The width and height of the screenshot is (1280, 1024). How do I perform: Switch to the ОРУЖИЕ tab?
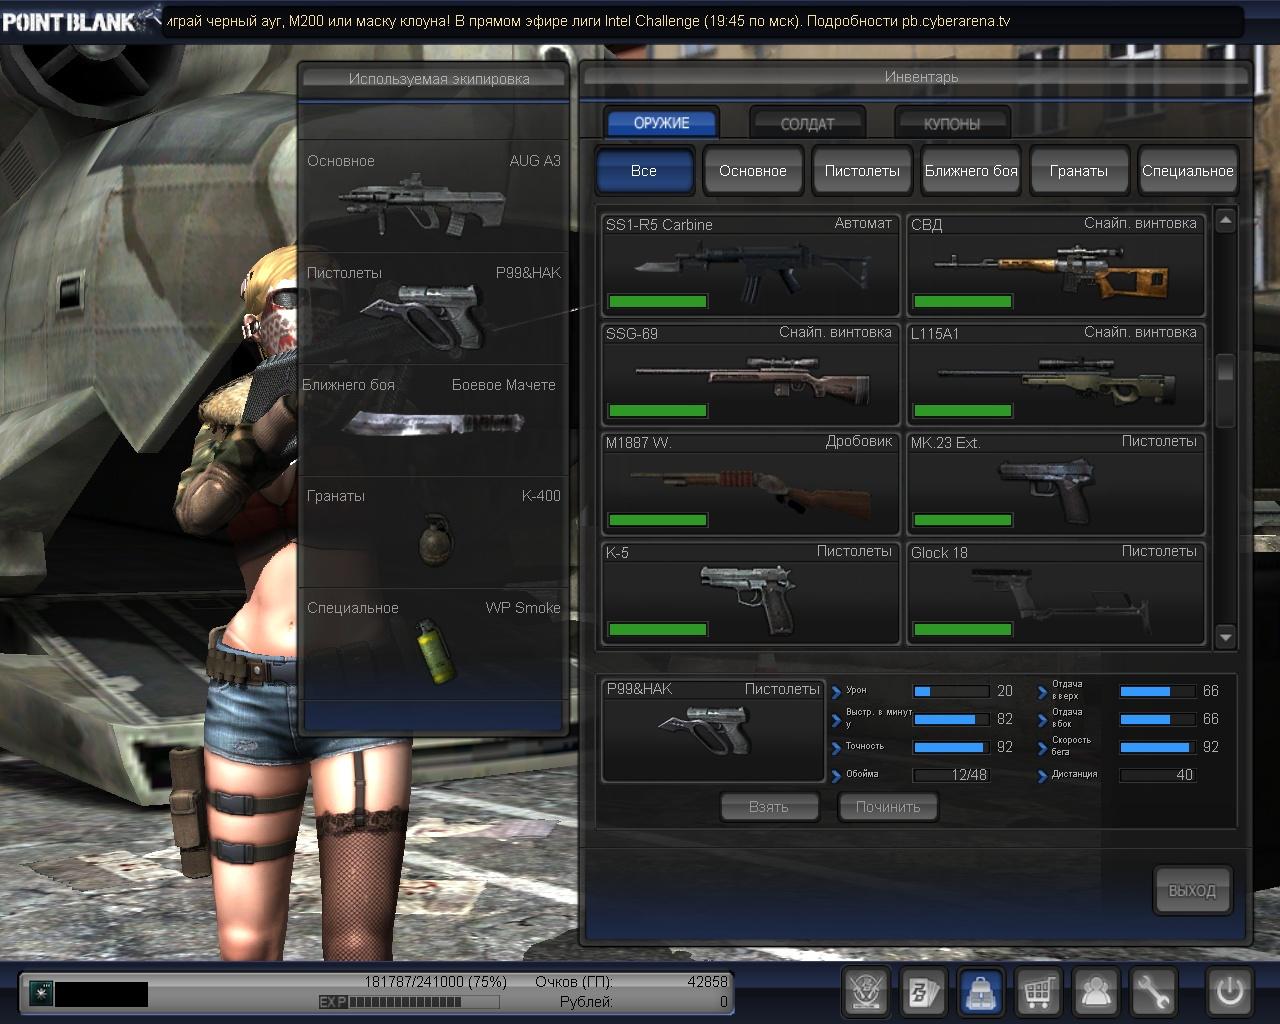click(x=661, y=123)
